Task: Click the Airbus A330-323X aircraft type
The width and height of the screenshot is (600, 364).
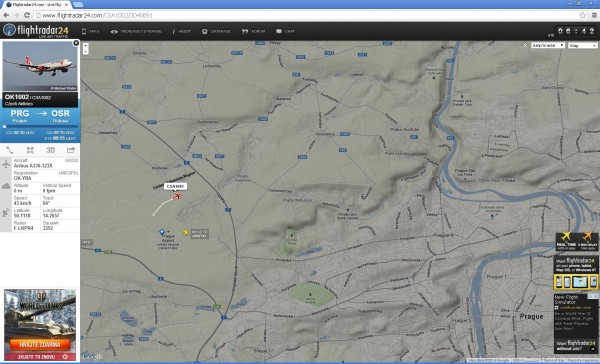Action: coord(33,166)
